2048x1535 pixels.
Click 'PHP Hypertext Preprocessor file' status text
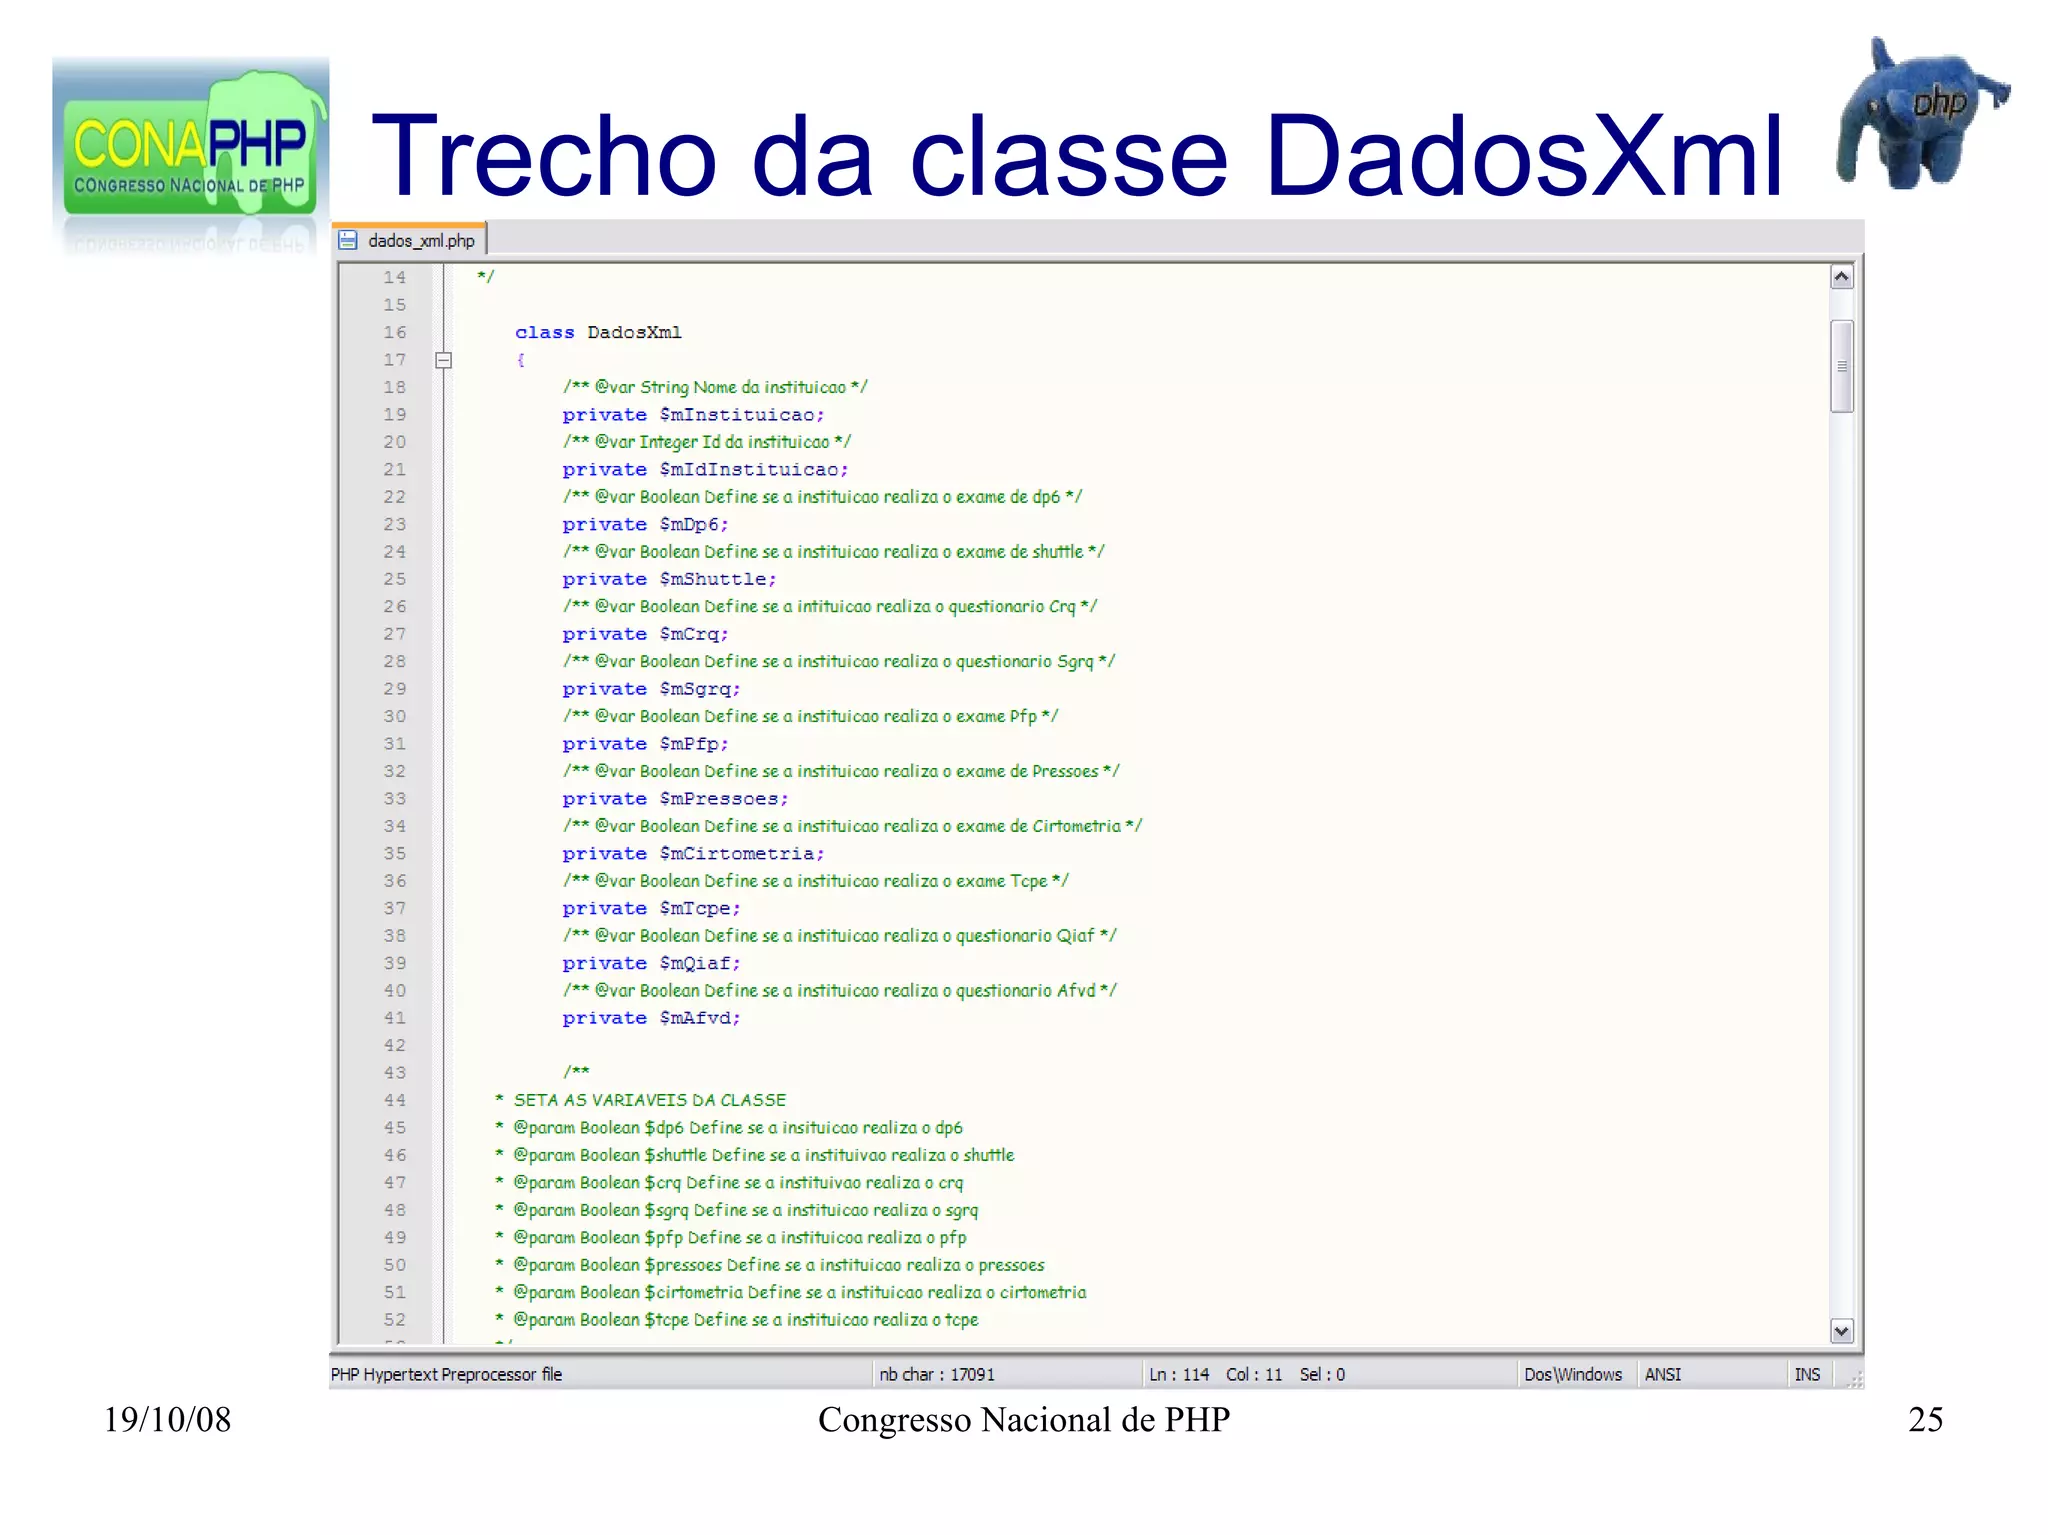(447, 1375)
